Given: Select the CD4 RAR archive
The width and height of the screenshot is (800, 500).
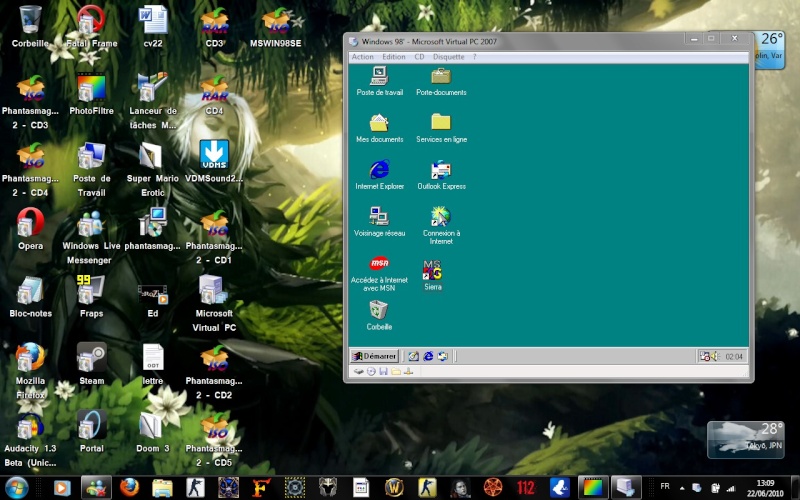Looking at the screenshot, I should [x=214, y=94].
